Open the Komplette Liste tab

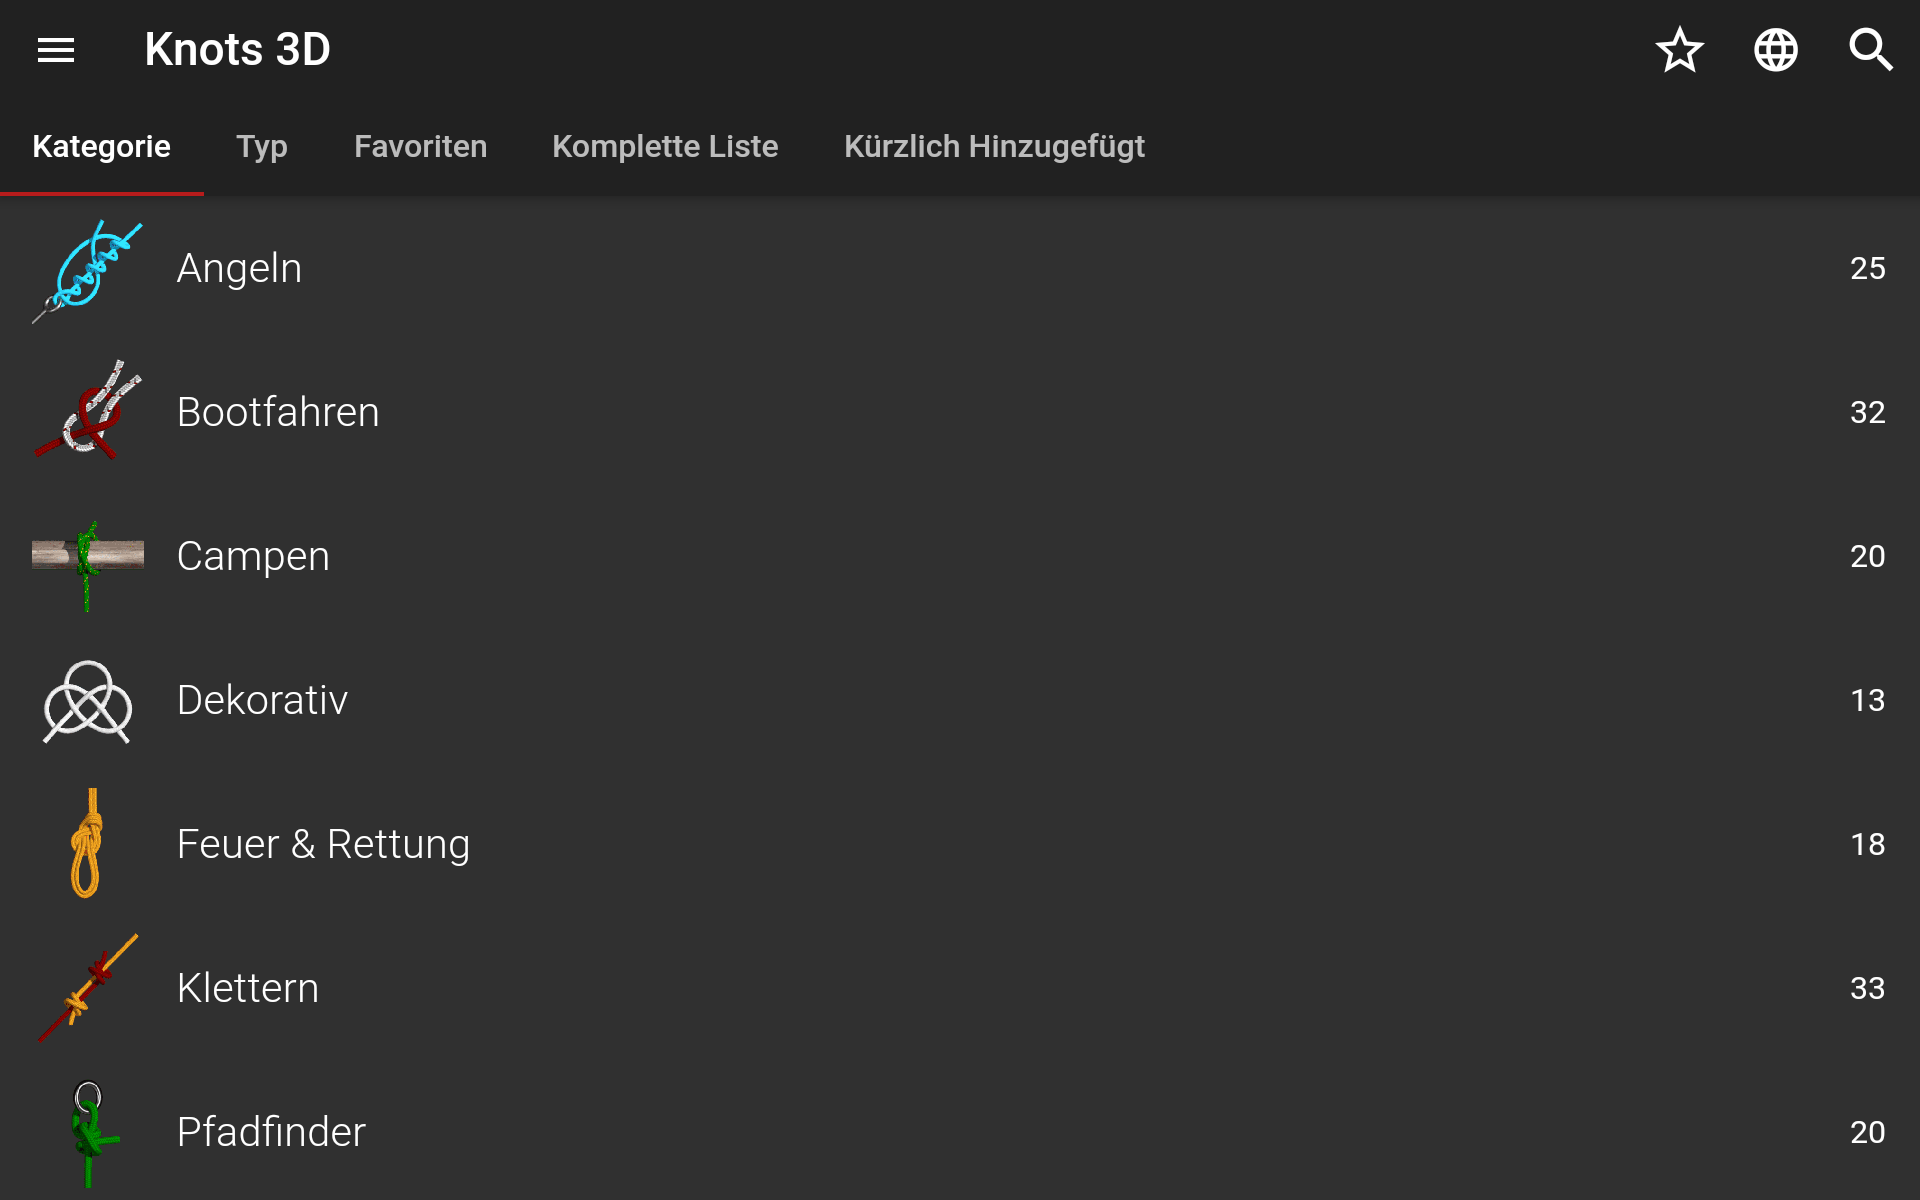(x=665, y=147)
